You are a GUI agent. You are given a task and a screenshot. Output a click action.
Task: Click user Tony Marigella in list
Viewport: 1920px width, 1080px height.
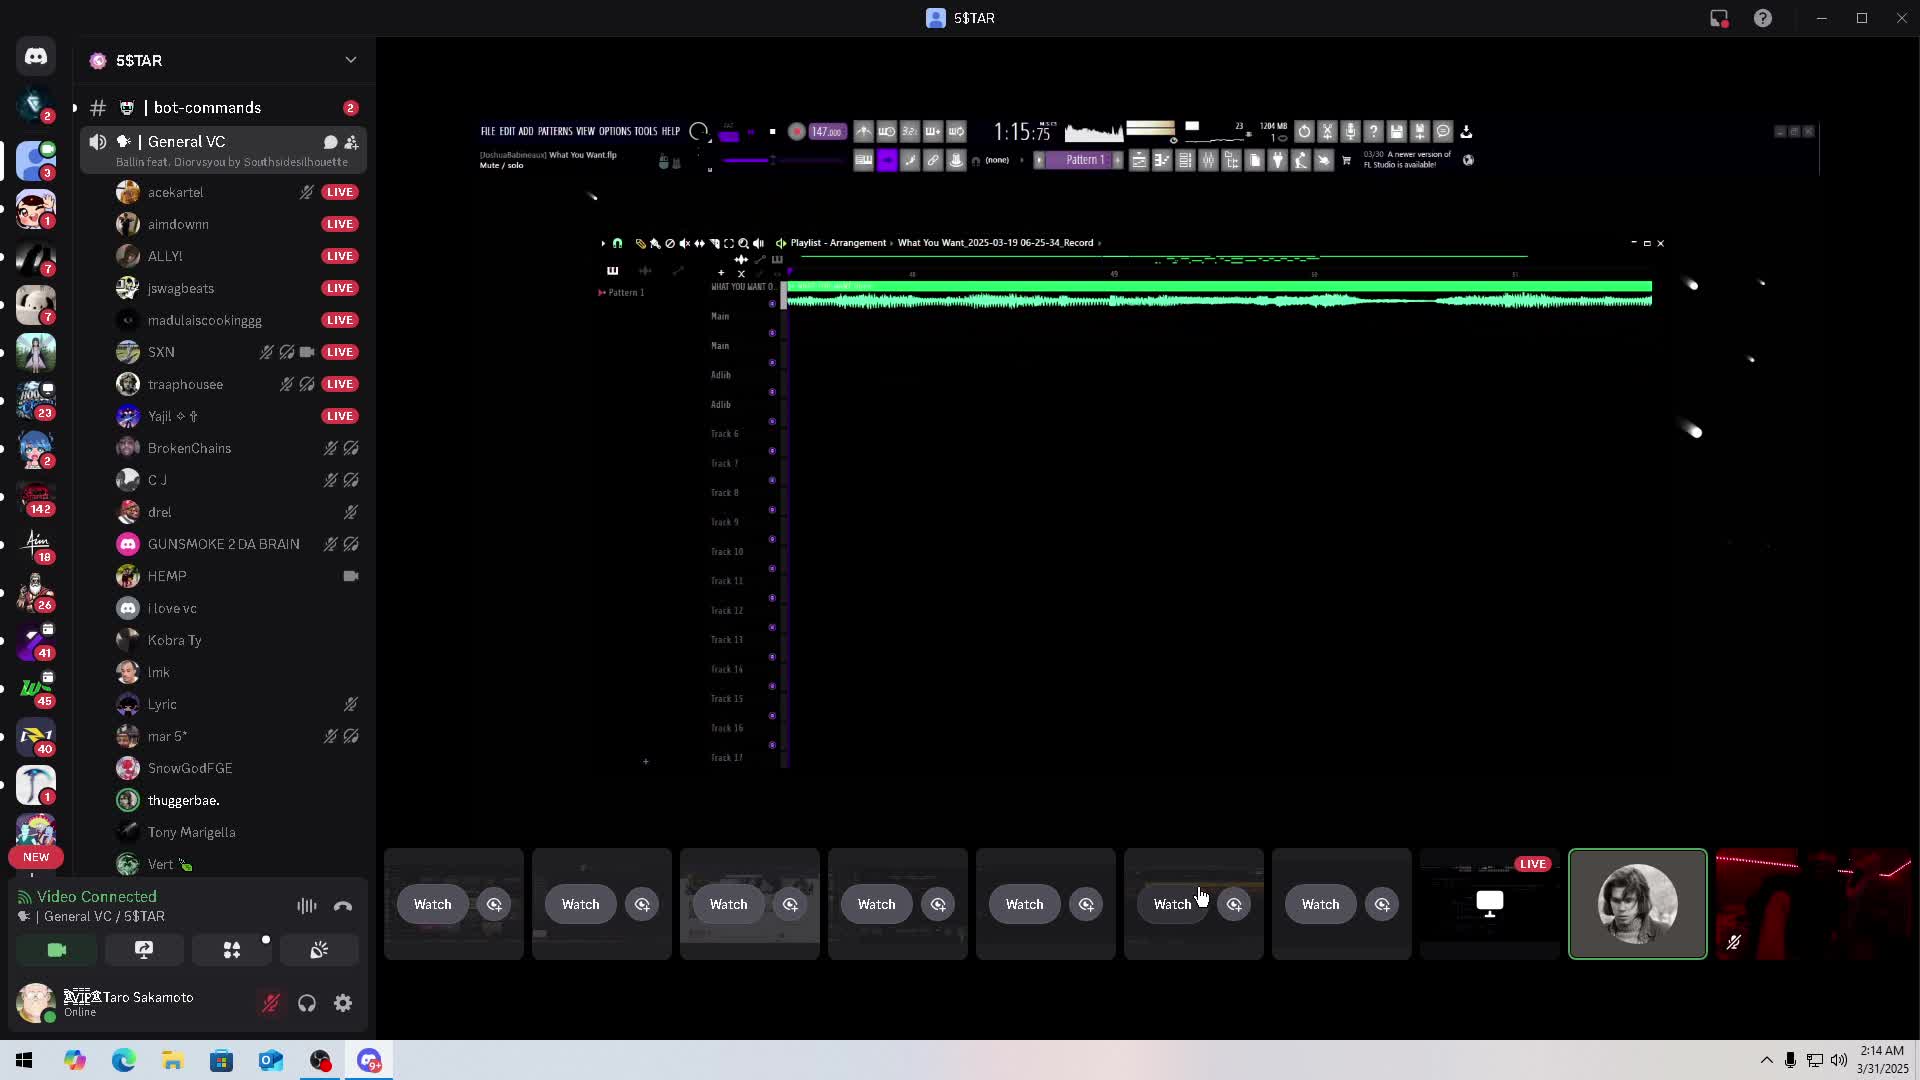(x=191, y=832)
